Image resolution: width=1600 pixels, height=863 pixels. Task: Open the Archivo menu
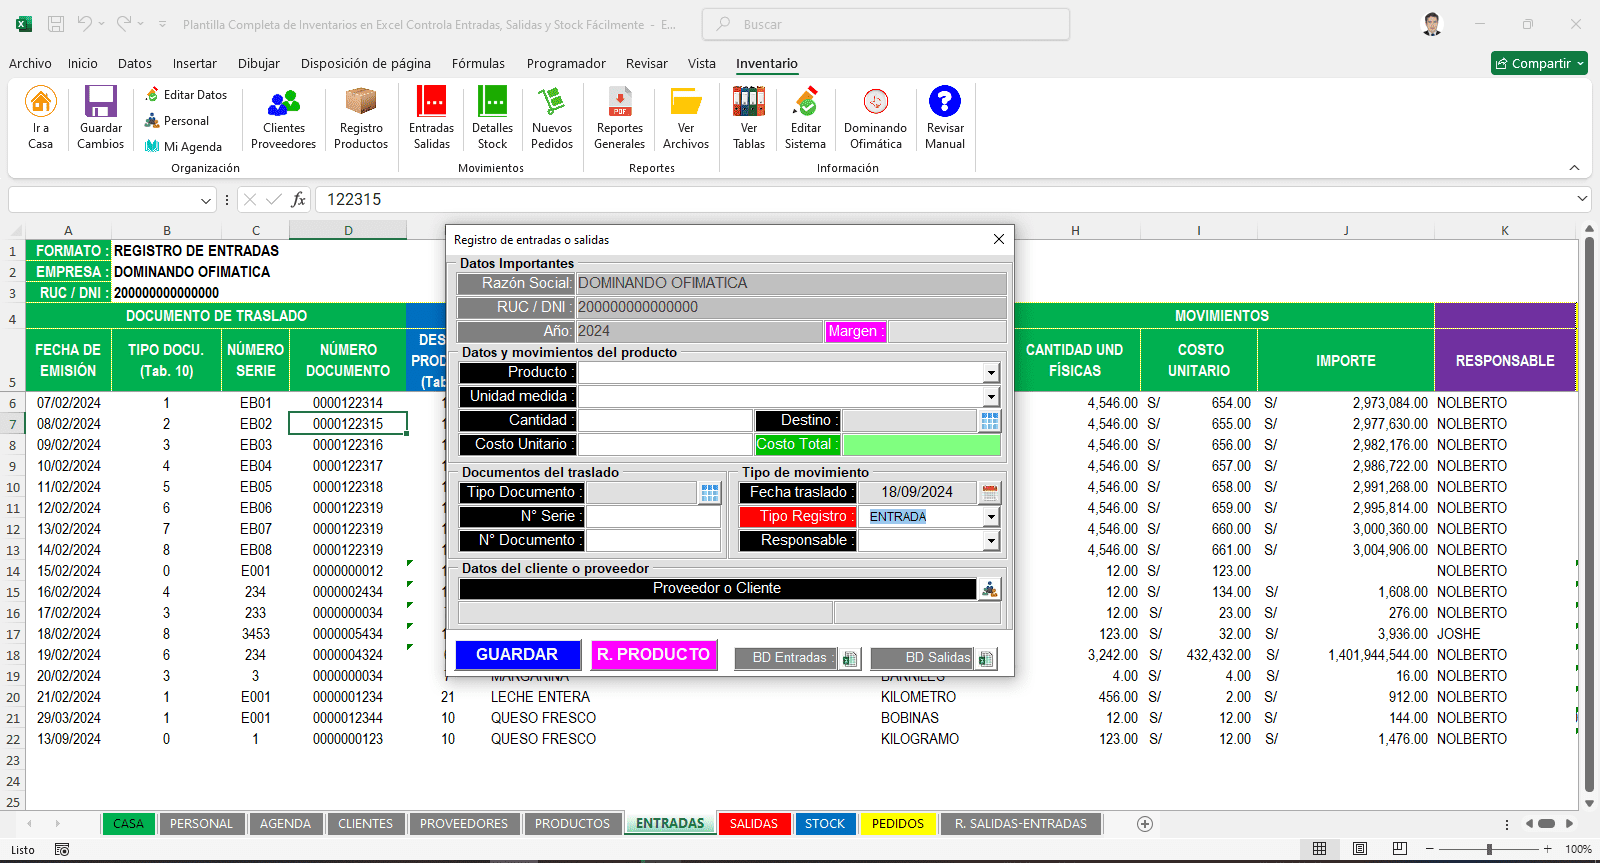[x=30, y=63]
